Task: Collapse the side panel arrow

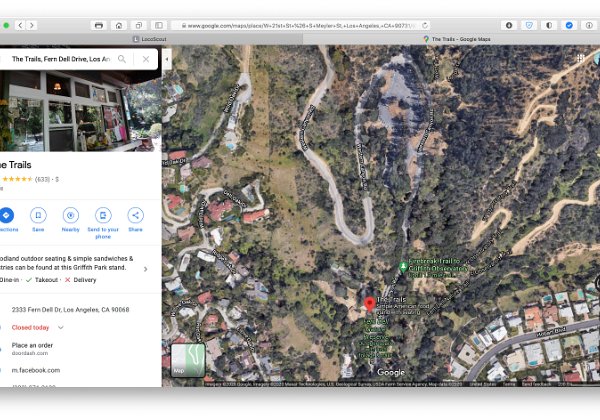Action: pyautogui.click(x=167, y=59)
